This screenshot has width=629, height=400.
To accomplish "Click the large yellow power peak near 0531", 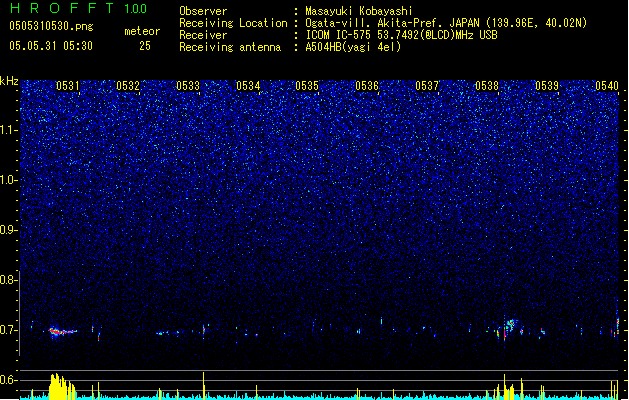I will click(62, 387).
